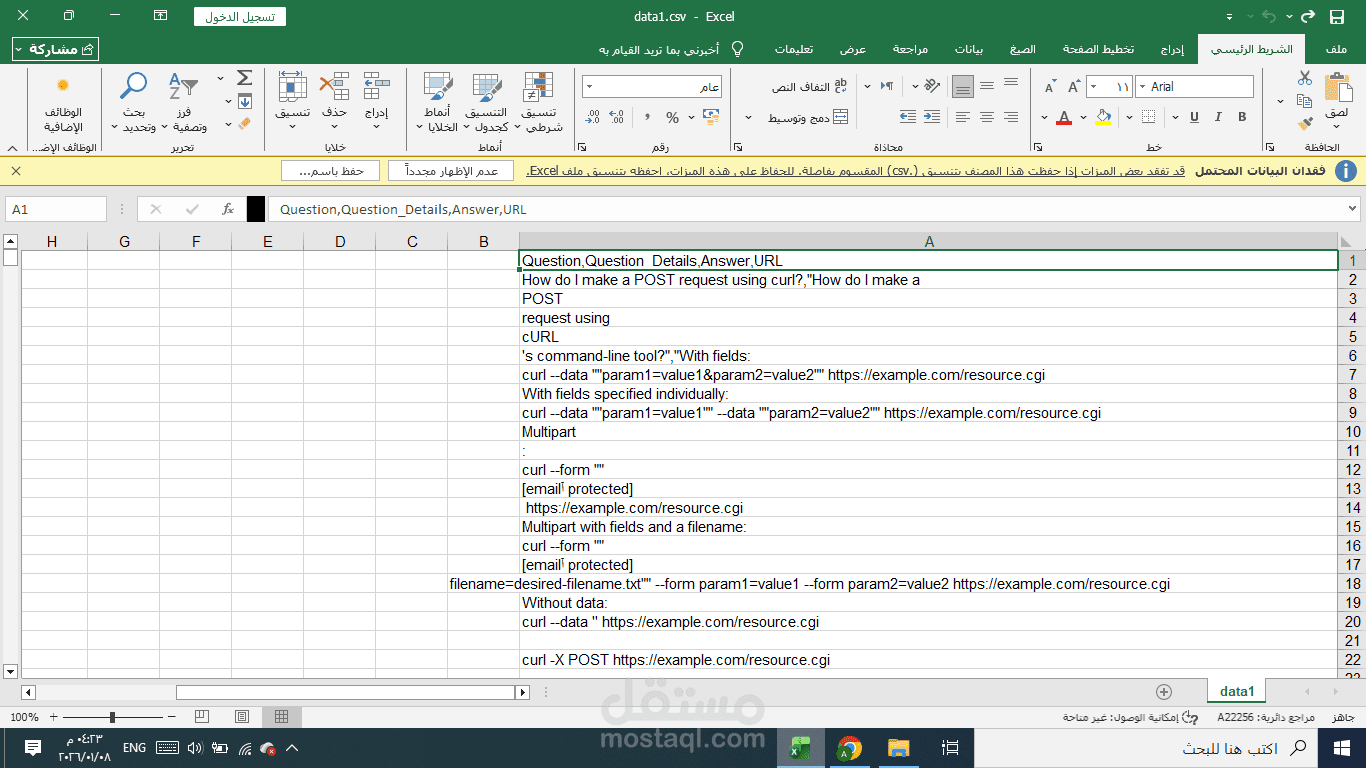Toggle italic formatting
This screenshot has width=1366, height=768.
point(1217,117)
